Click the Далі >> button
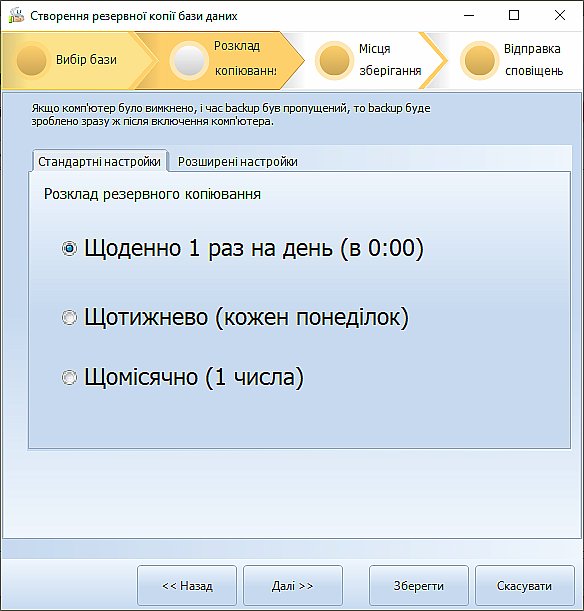 click(293, 586)
